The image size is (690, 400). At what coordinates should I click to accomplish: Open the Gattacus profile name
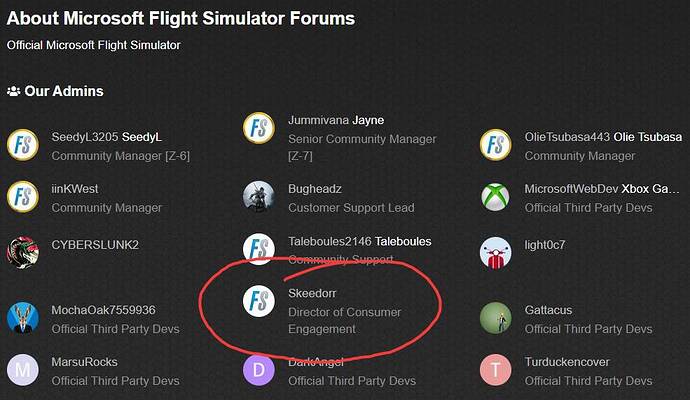point(548,310)
